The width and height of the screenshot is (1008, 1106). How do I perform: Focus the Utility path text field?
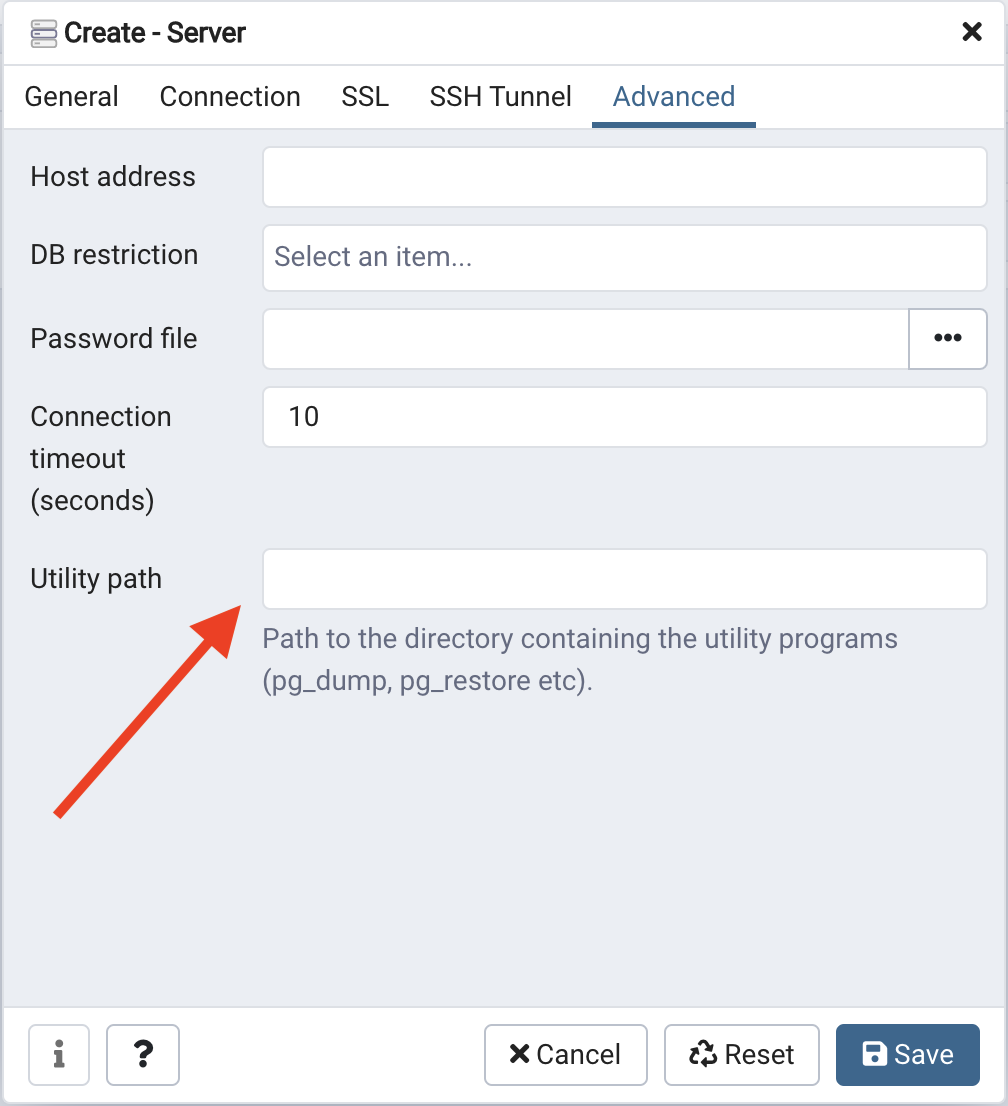click(624, 579)
